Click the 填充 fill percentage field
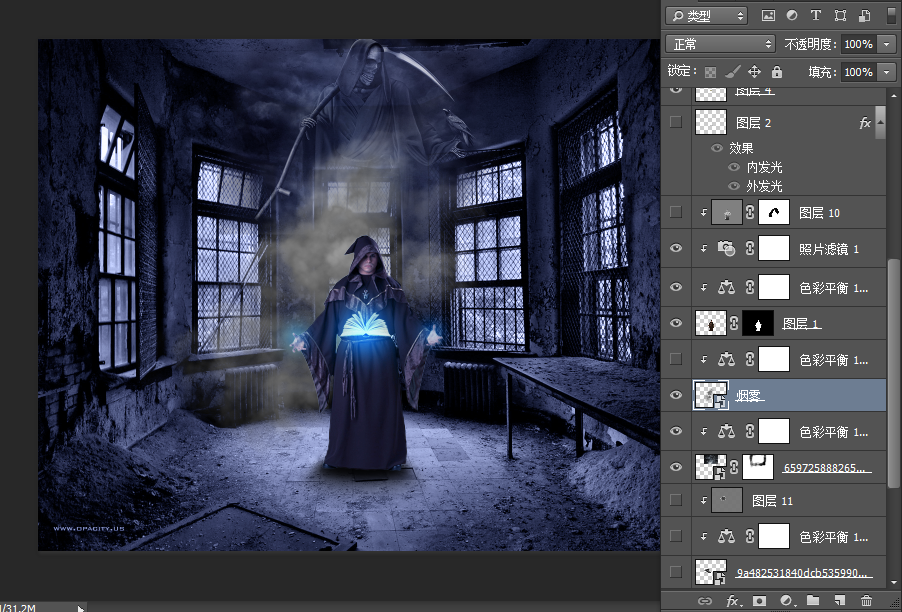Viewport: 902px width, 612px height. pos(857,72)
